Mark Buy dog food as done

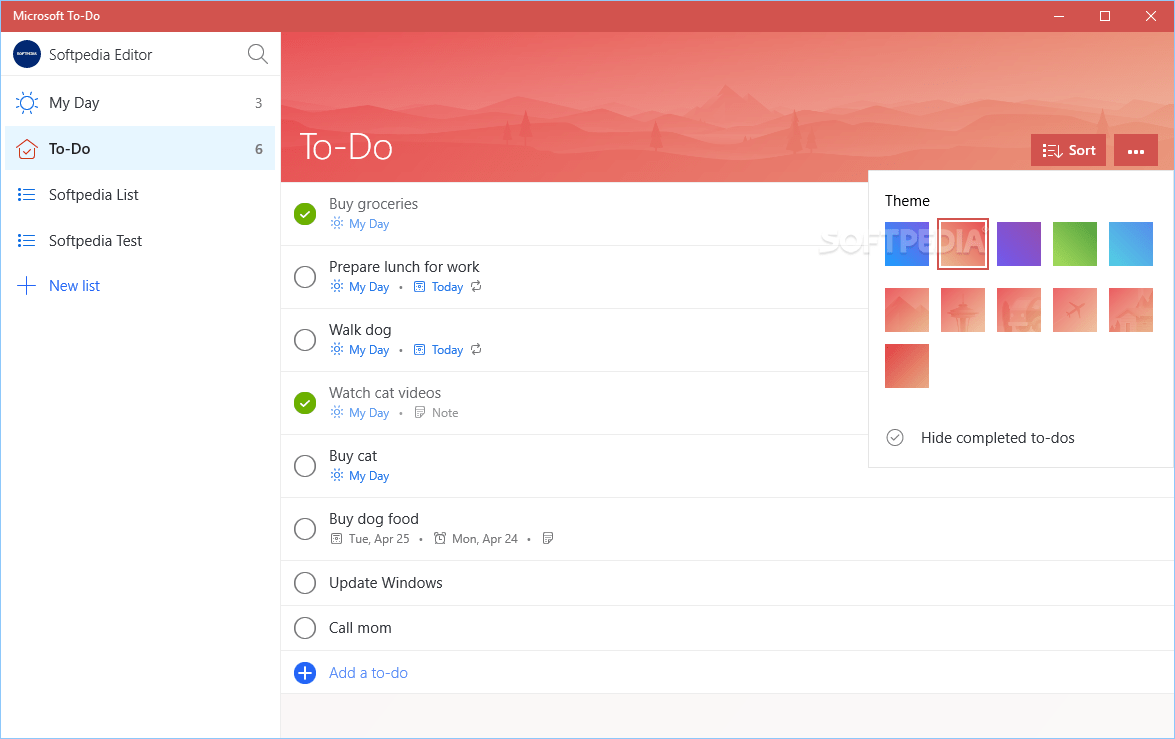(305, 529)
